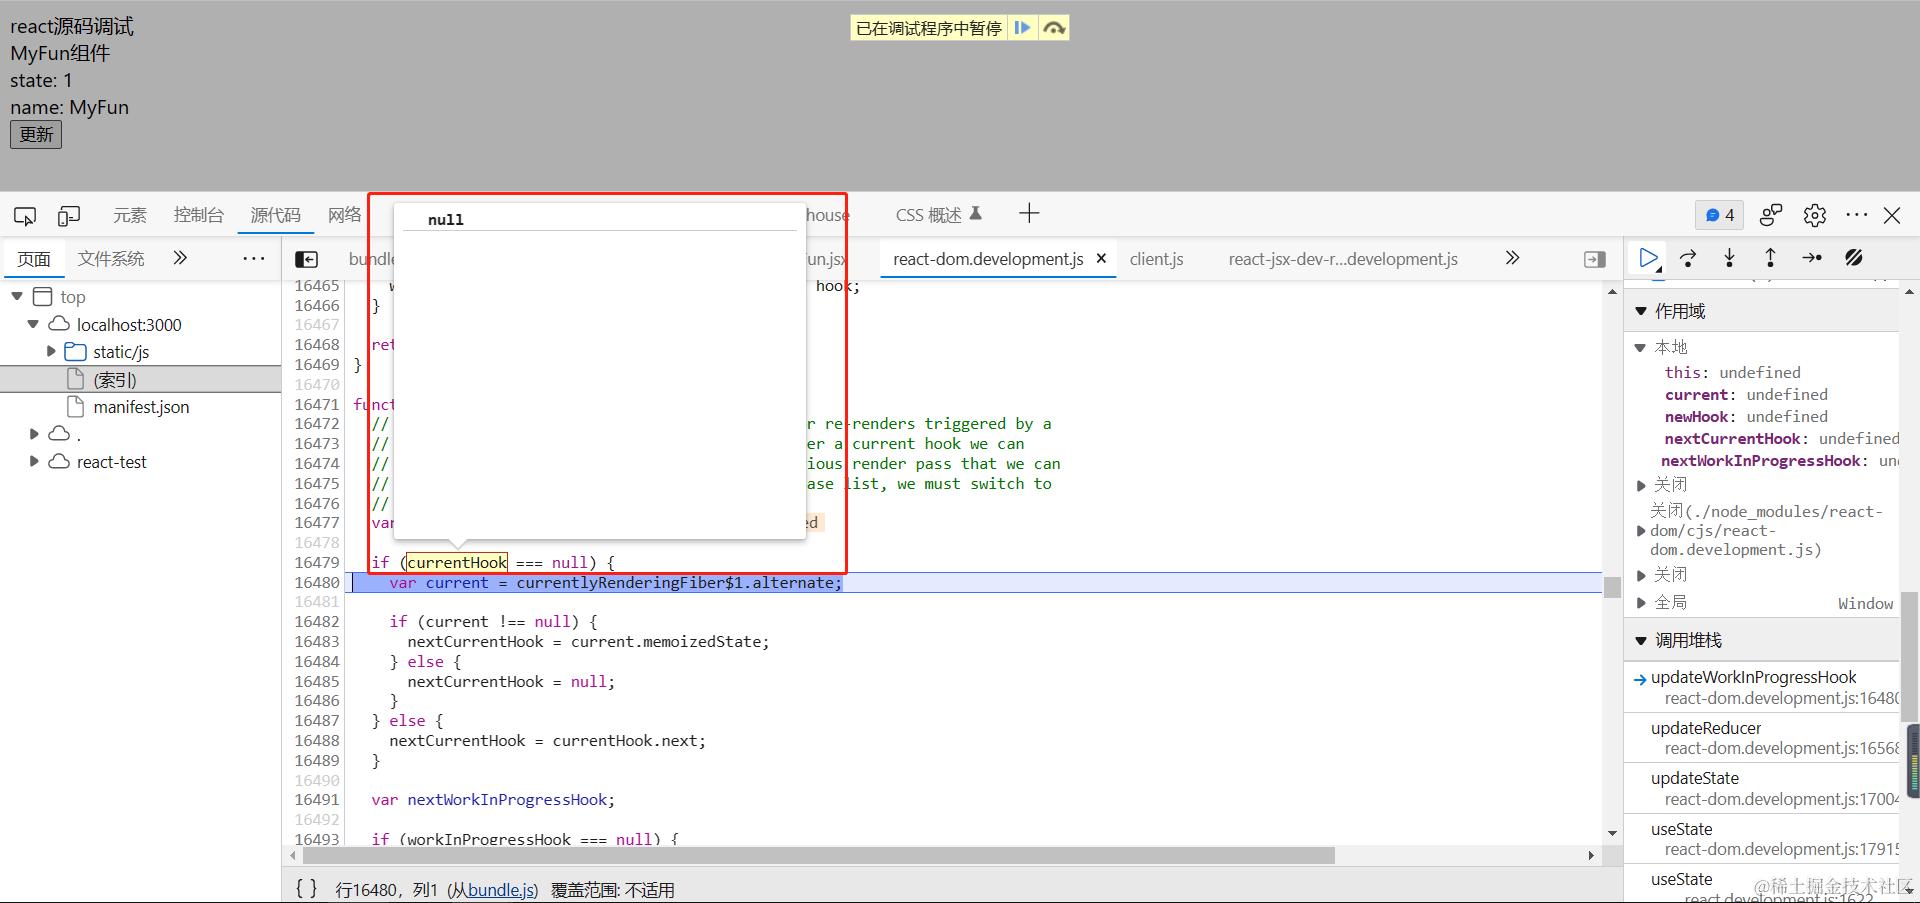Select the 文件系统 navigator tab
The width and height of the screenshot is (1920, 903).
coord(111,259)
